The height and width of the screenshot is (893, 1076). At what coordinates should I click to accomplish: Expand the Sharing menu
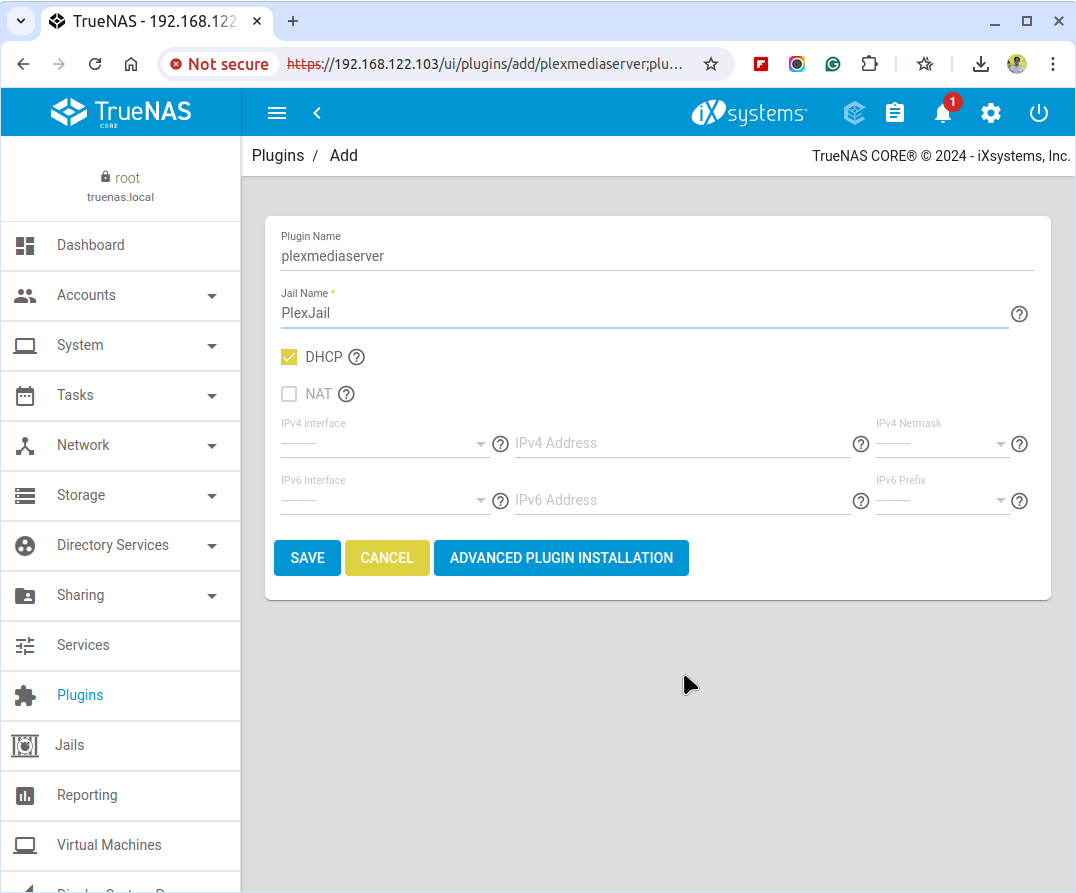click(x=121, y=596)
